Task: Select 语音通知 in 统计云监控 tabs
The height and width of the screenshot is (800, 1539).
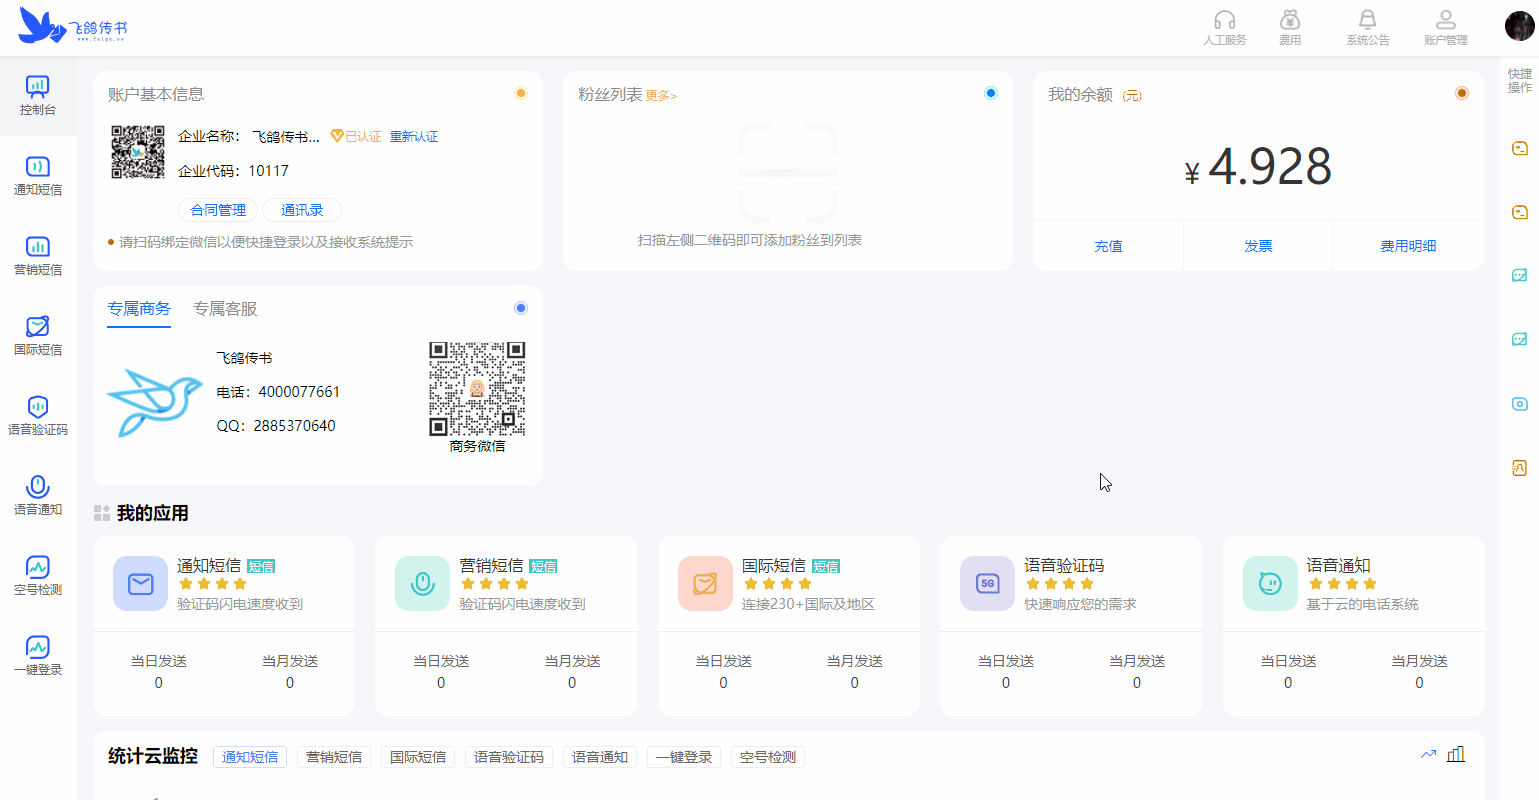Action: click(x=600, y=757)
